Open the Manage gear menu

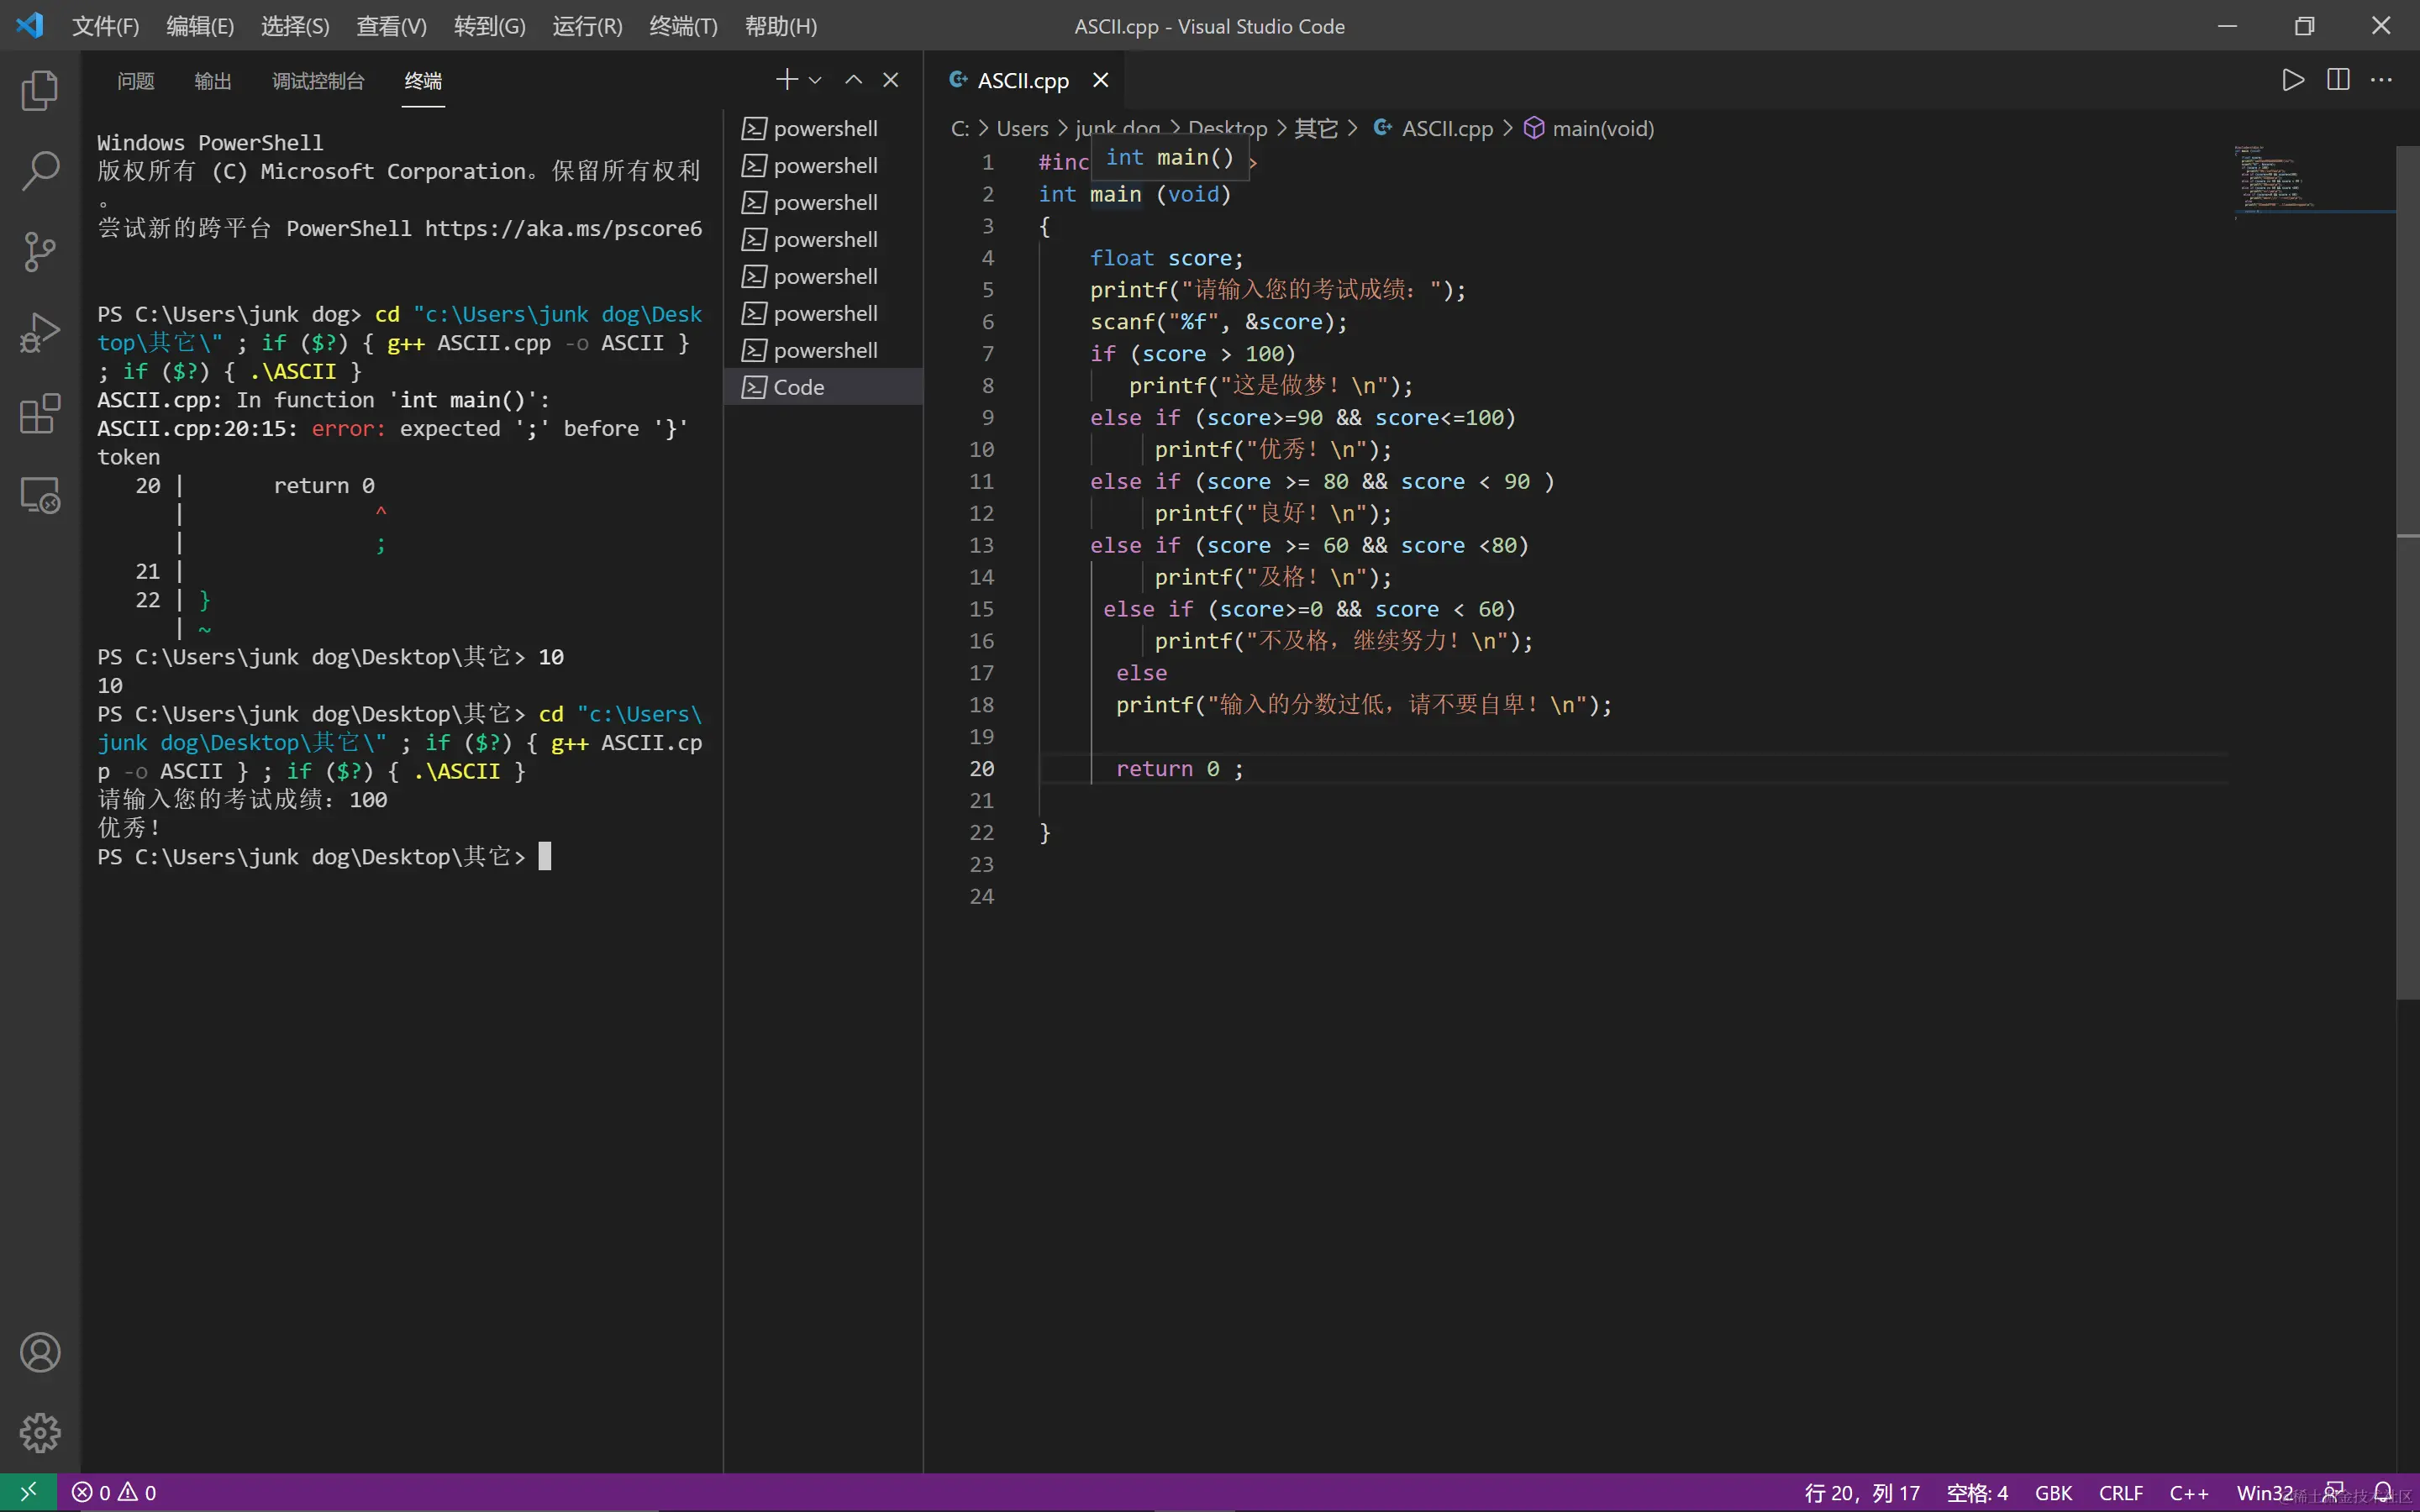point(40,1432)
